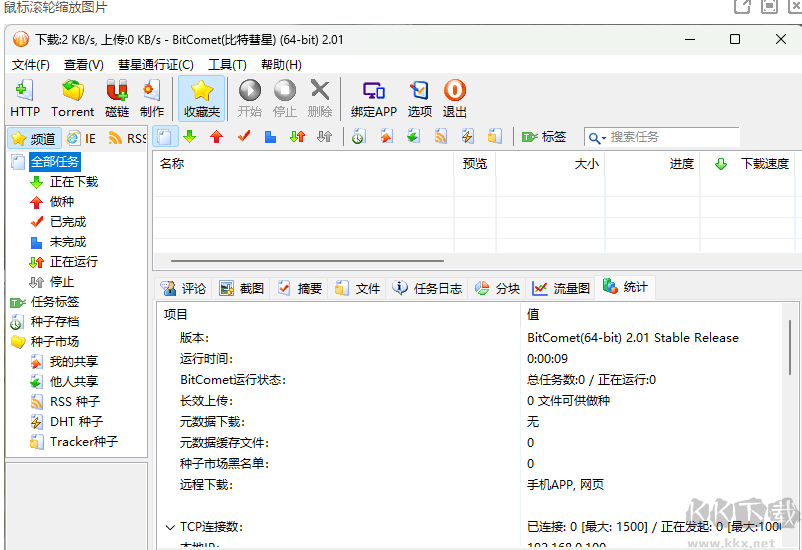Screen dimensions: 802x550
Task: Select 正在下载 in the sidebar tree
Action: click(74, 182)
